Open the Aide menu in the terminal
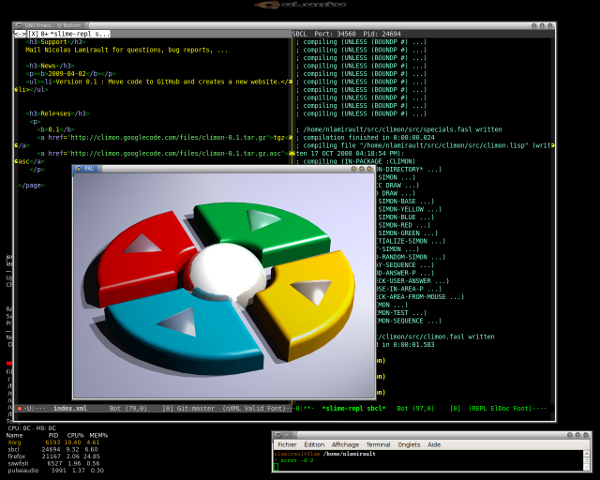The height and width of the screenshot is (480, 600). point(434,444)
